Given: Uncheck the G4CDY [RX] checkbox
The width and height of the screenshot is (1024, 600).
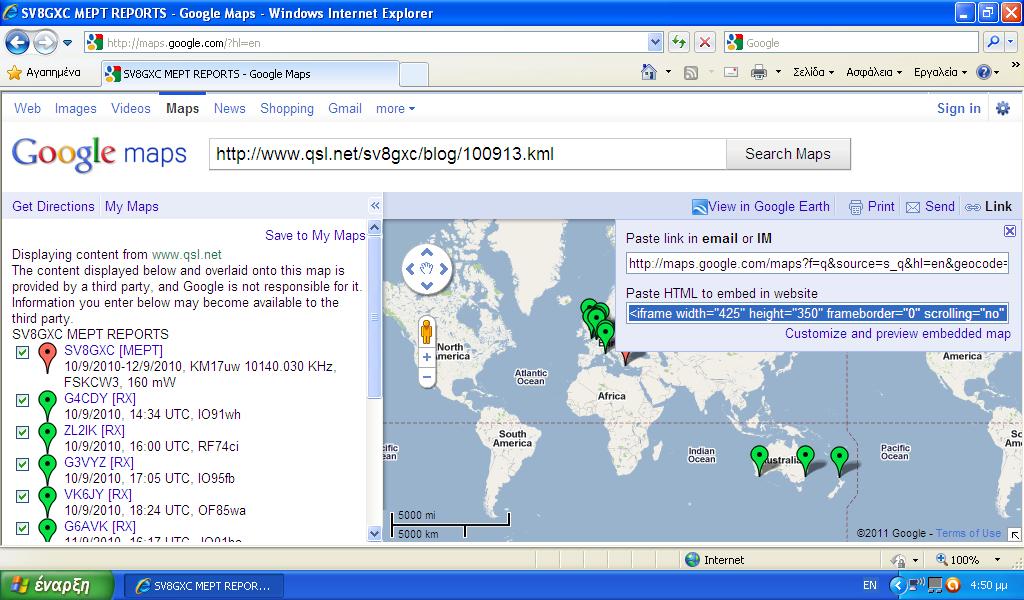Looking at the screenshot, I should 23,400.
